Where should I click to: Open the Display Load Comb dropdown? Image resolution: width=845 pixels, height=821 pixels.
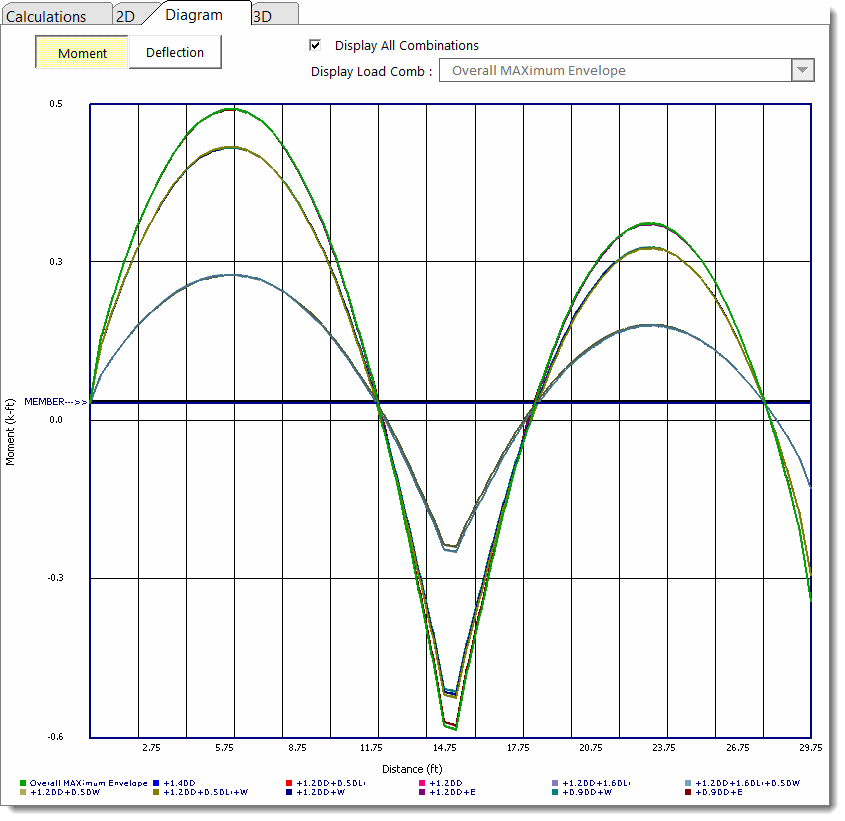coord(619,70)
